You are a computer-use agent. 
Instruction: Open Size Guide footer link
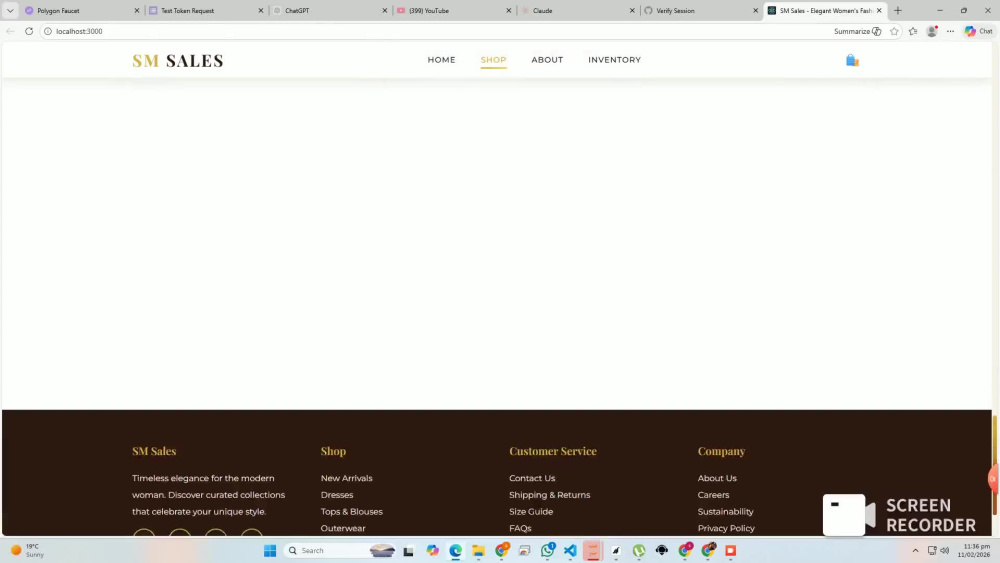(531, 511)
